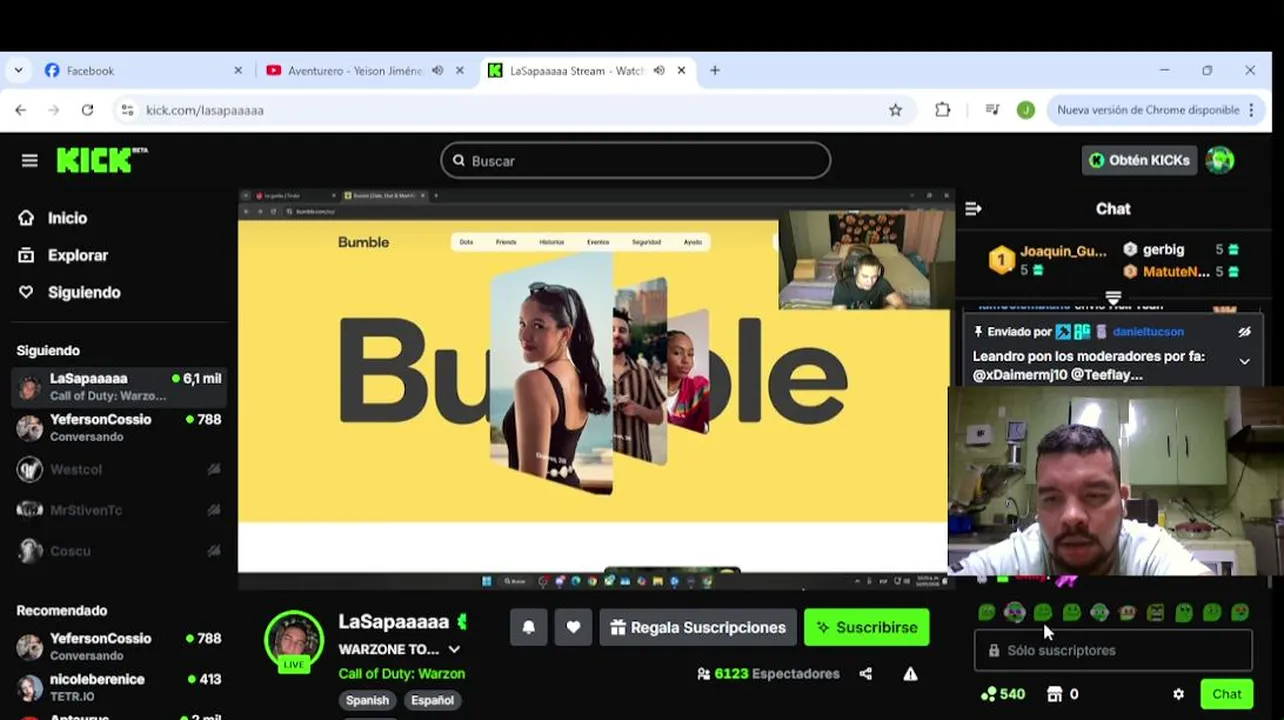Switch to Aventurero - Yeison Jiménez tab

(364, 71)
